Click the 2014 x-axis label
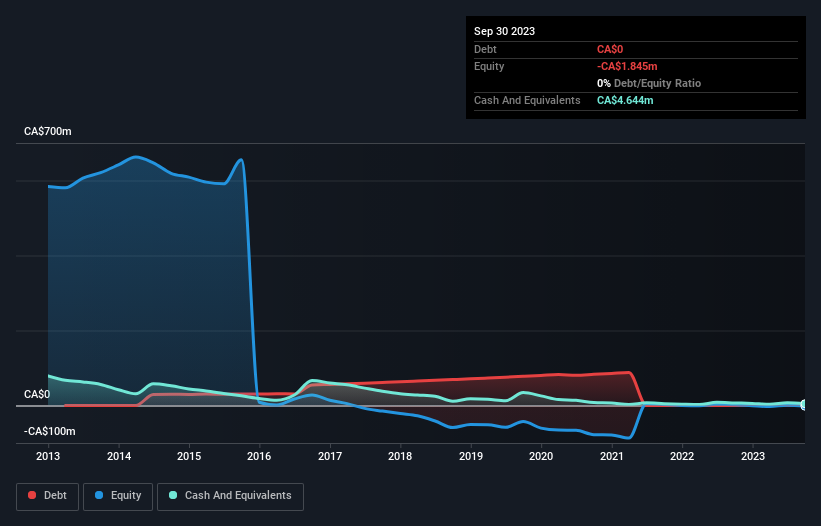Image resolution: width=821 pixels, height=526 pixels. [x=119, y=456]
